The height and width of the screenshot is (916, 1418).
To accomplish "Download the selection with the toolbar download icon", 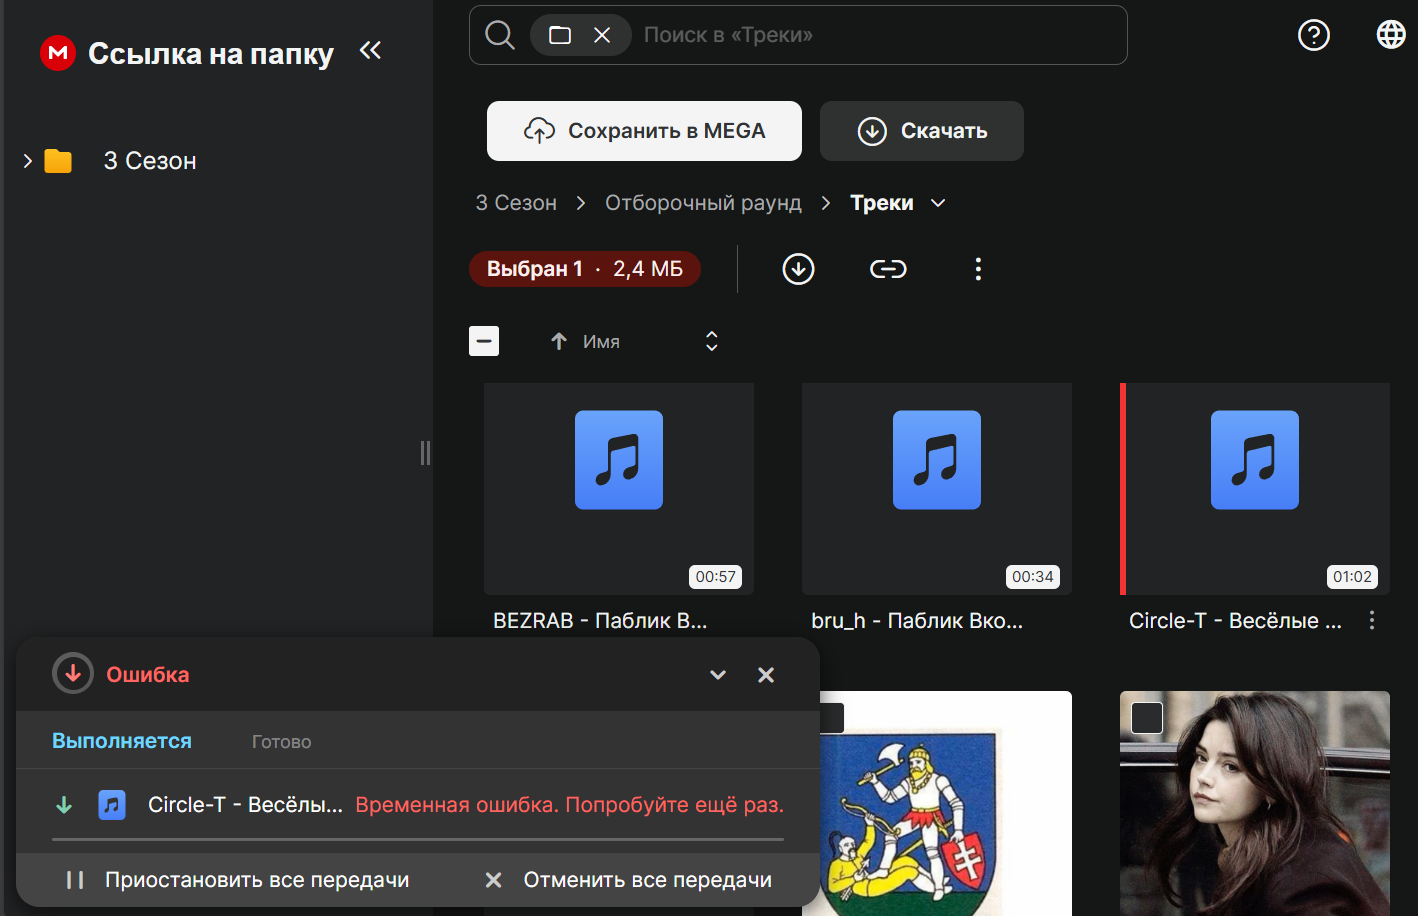I will [x=798, y=269].
